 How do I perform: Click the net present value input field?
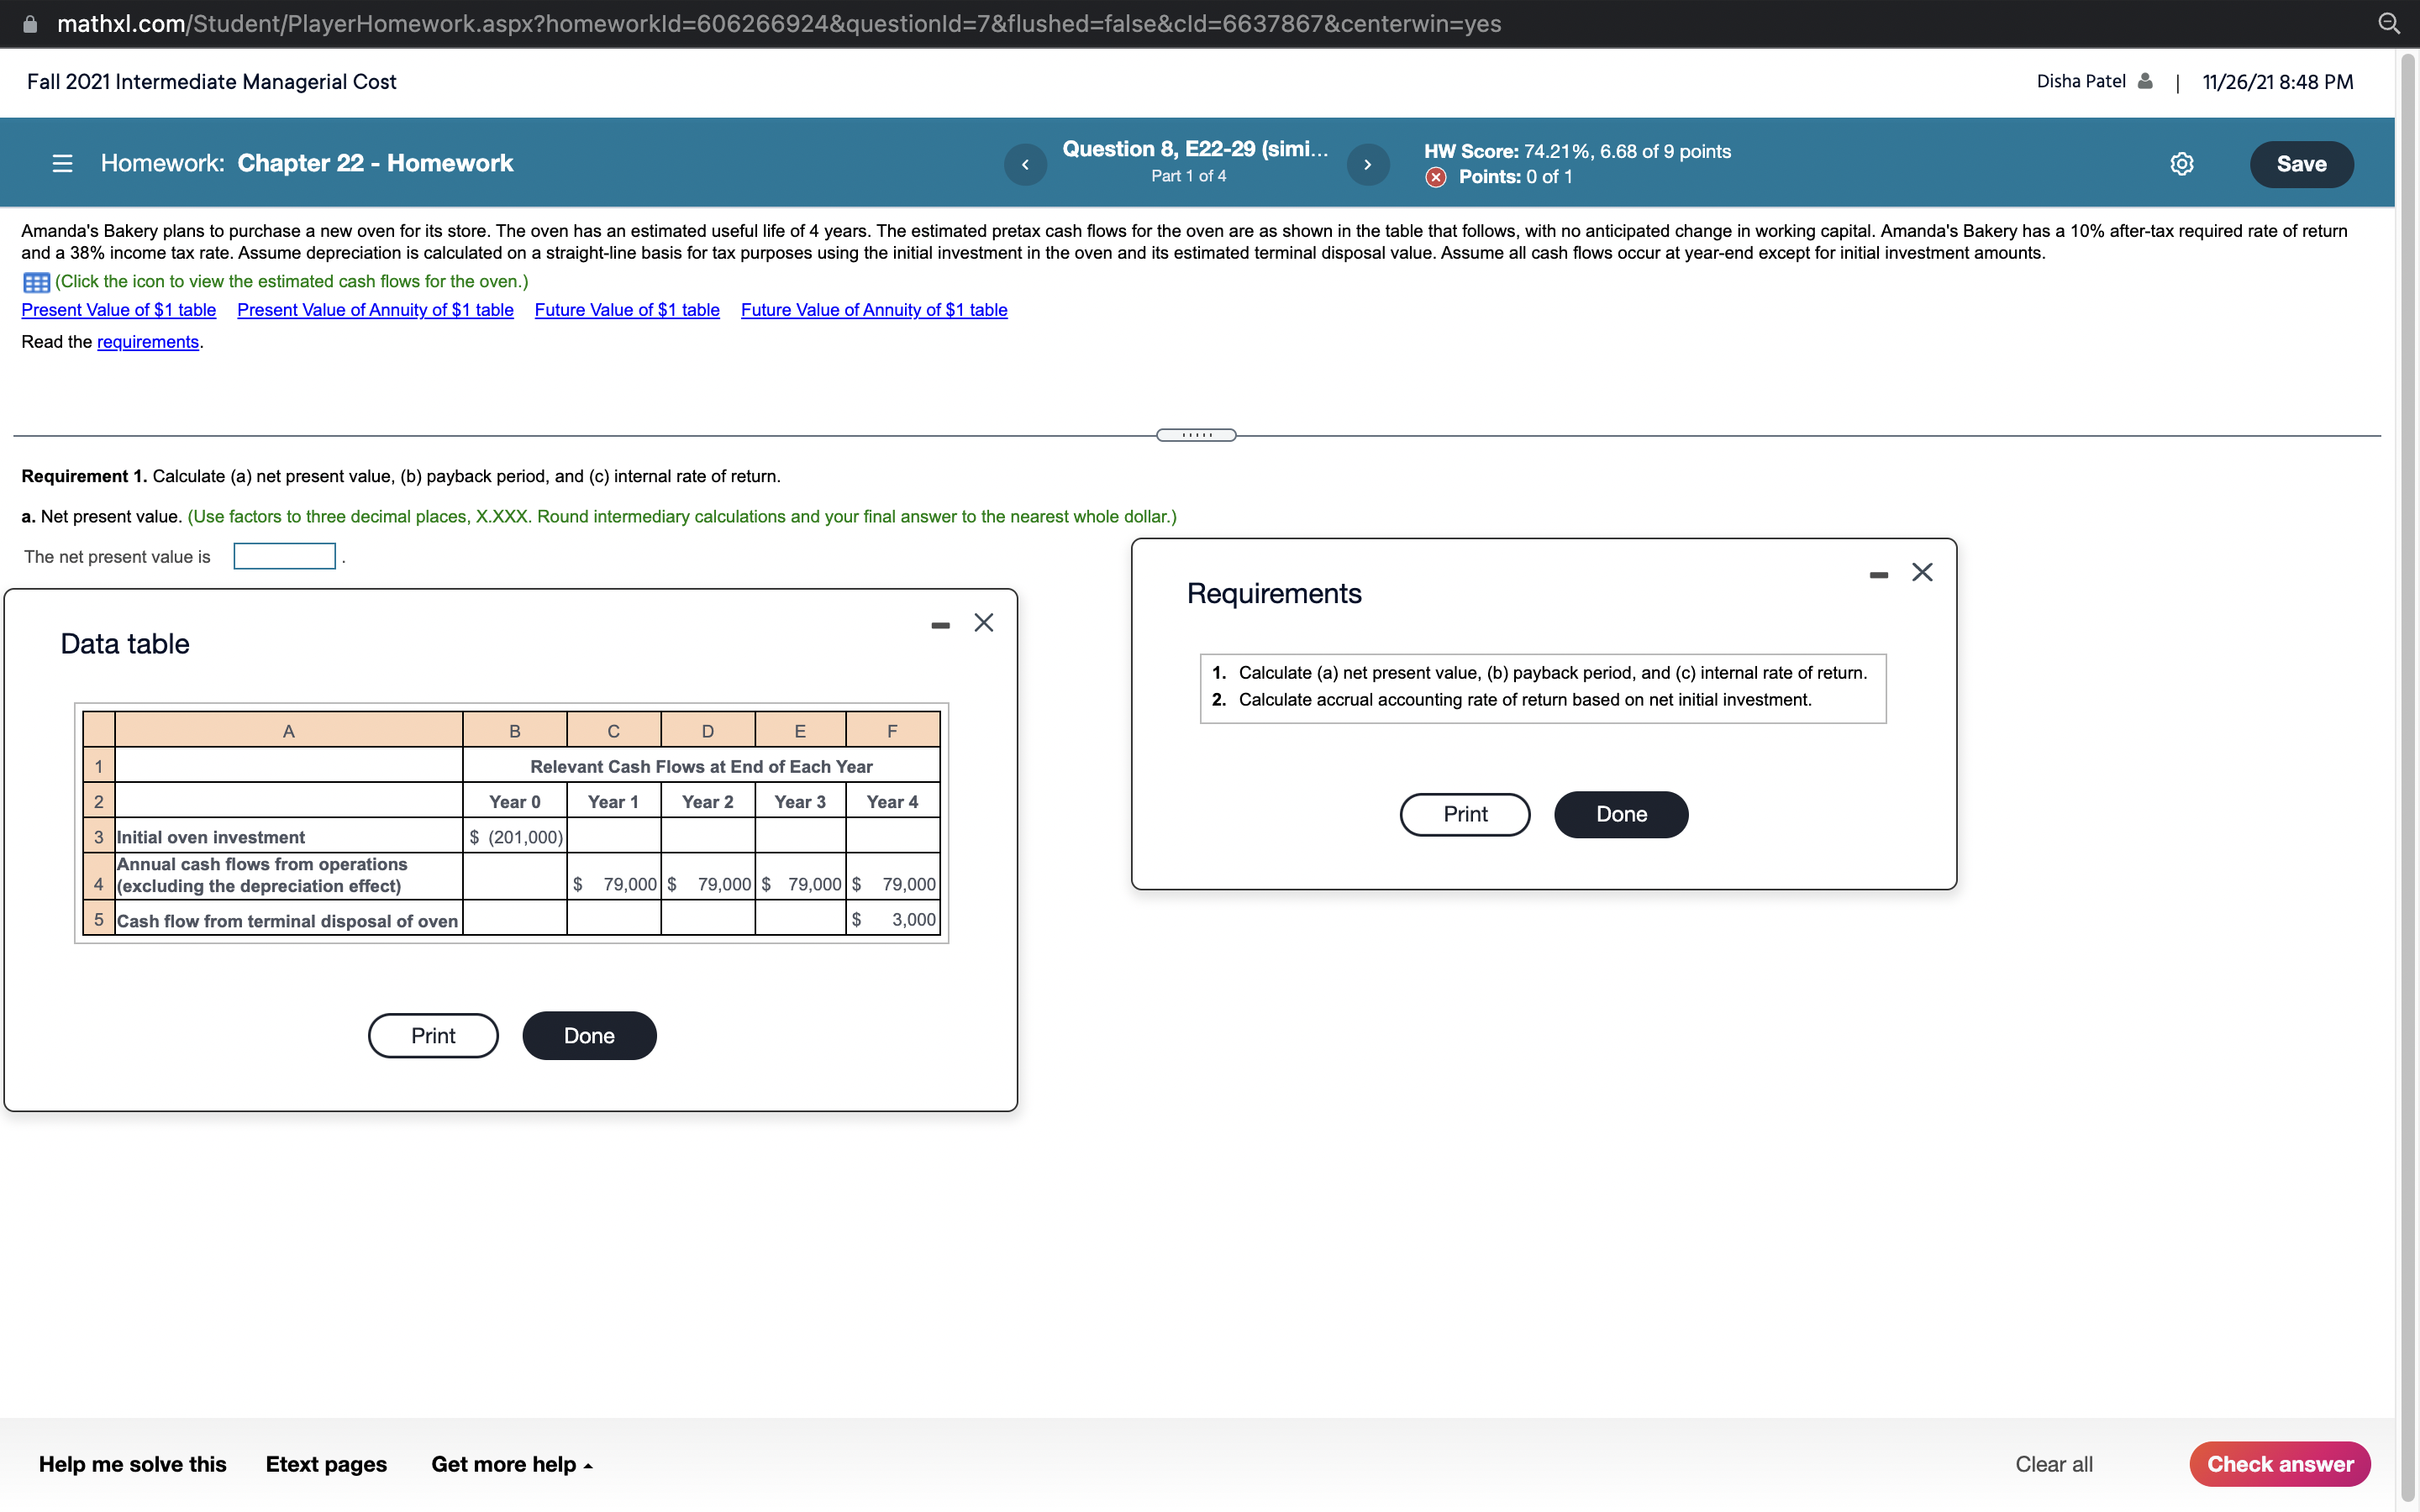coord(283,556)
